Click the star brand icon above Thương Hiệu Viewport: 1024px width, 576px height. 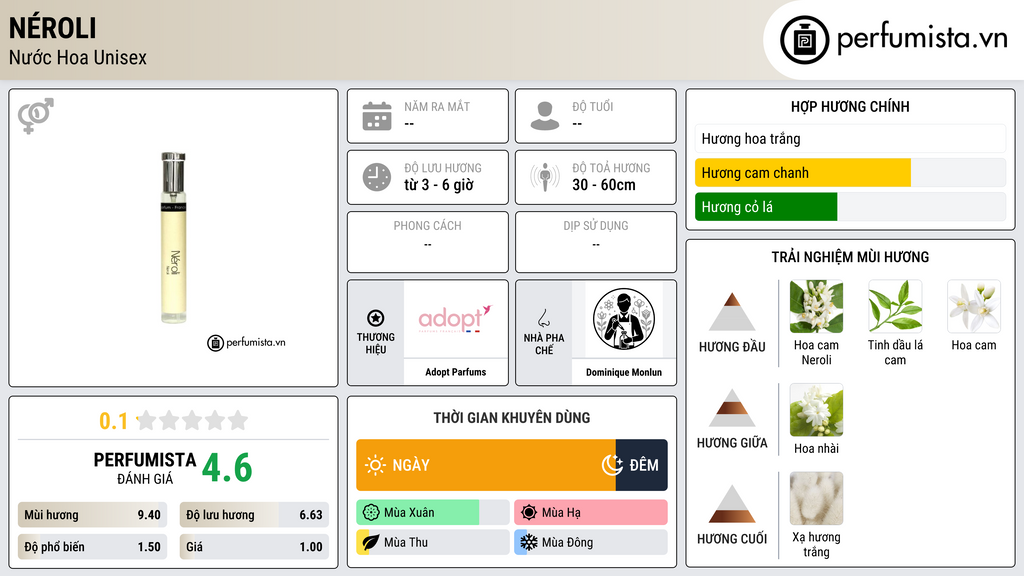pos(376,318)
